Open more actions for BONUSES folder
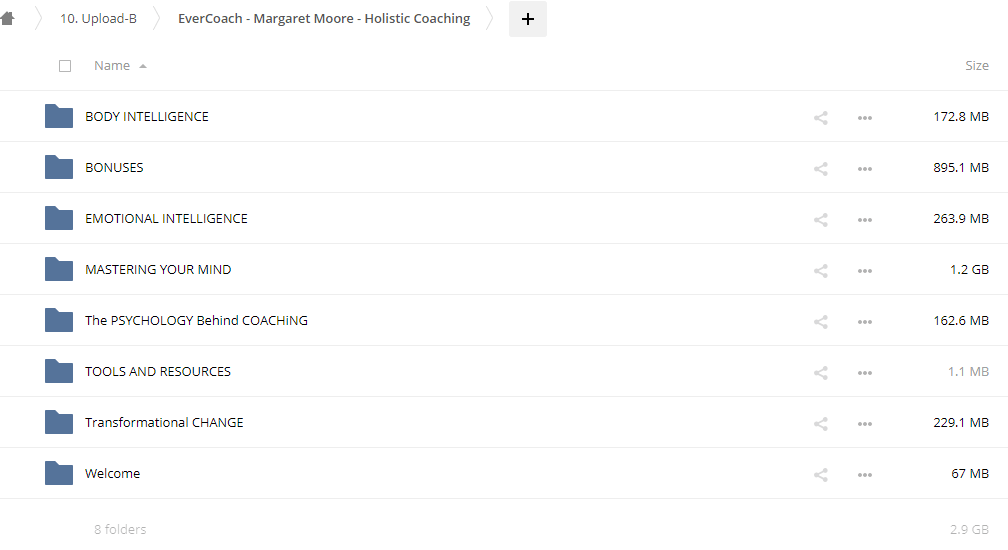The image size is (1008, 550). (865, 168)
